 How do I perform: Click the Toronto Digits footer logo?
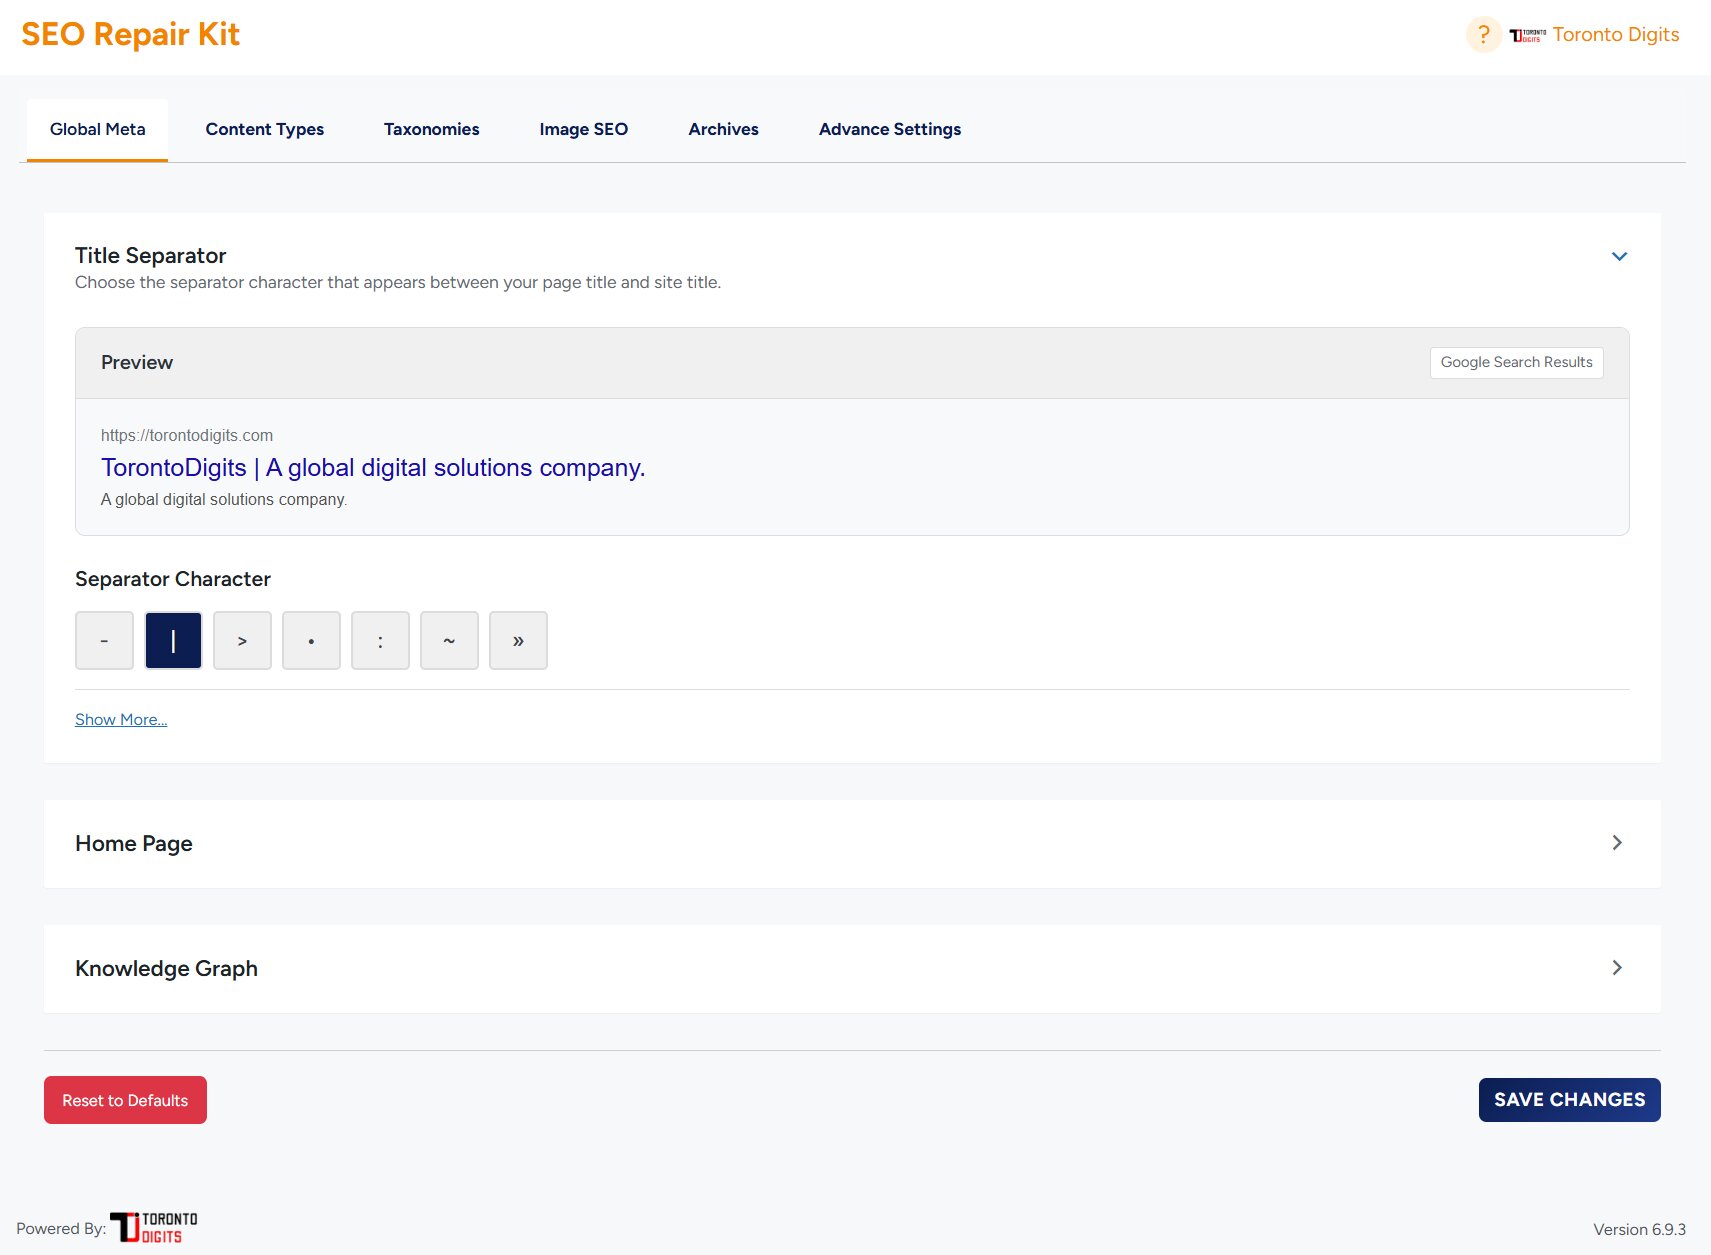(153, 1227)
